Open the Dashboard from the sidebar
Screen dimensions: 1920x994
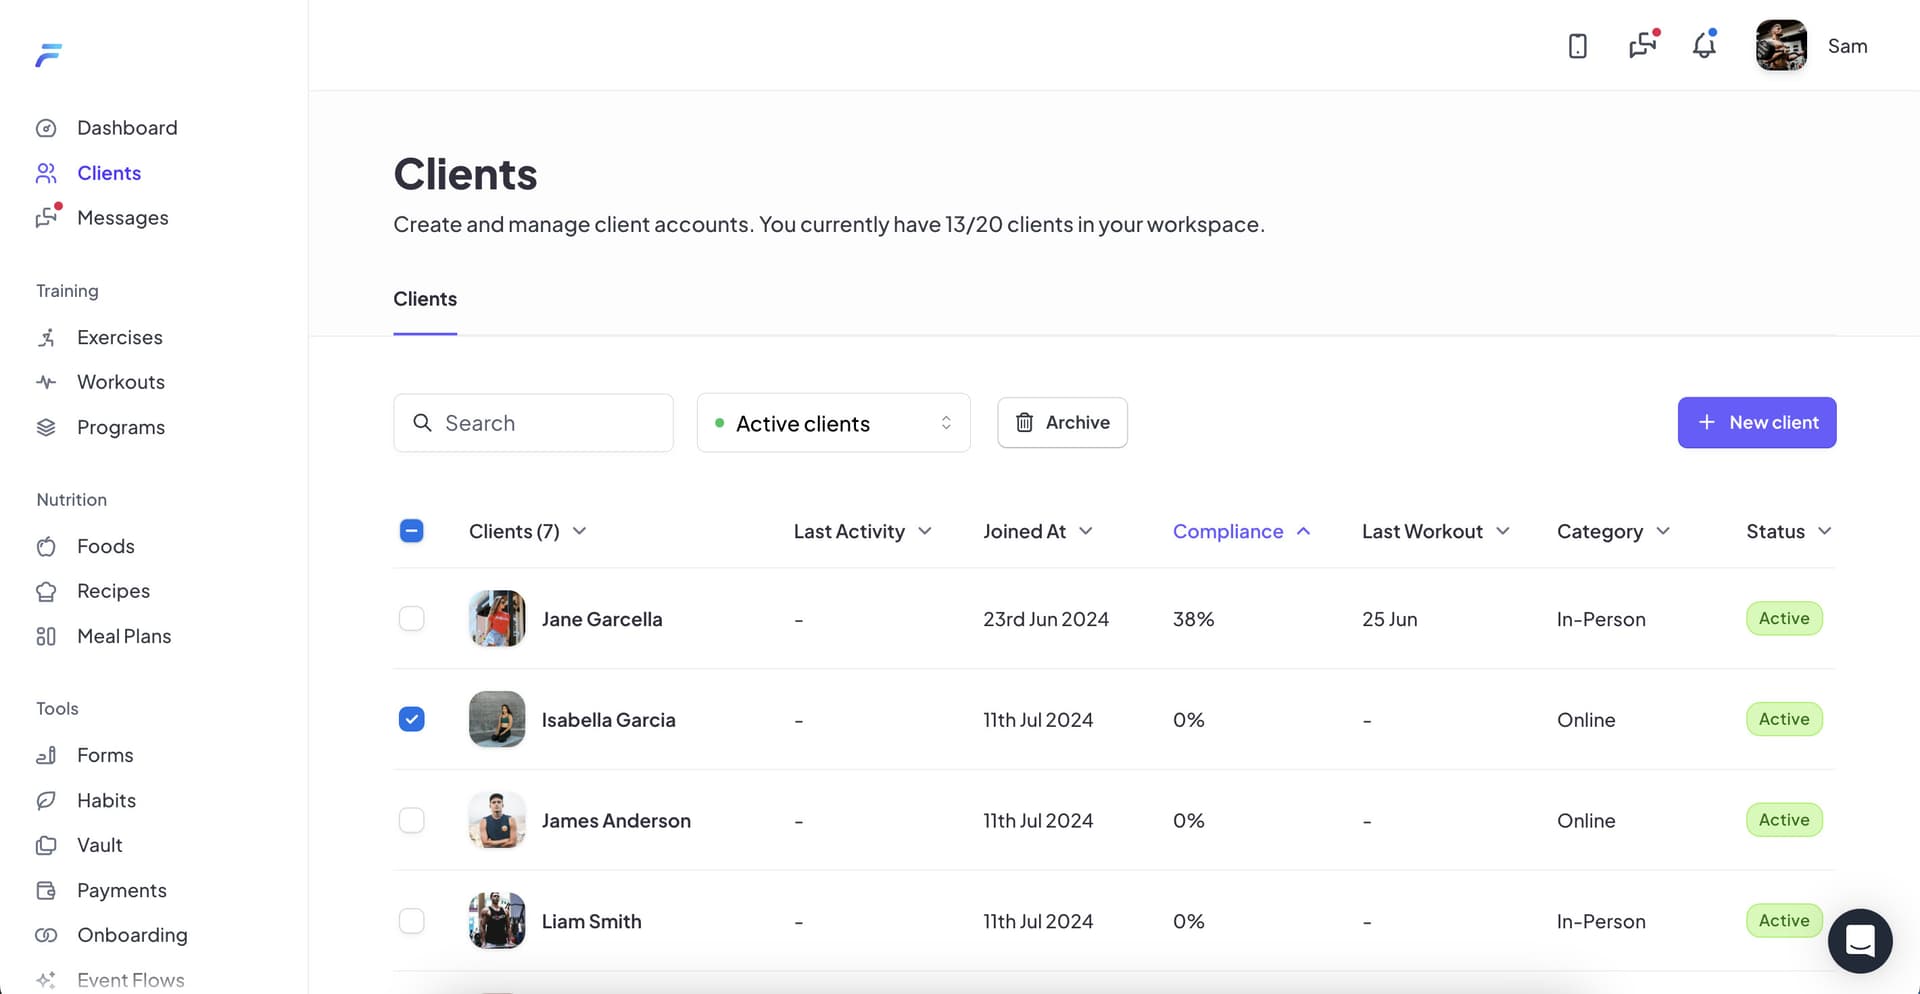click(127, 127)
